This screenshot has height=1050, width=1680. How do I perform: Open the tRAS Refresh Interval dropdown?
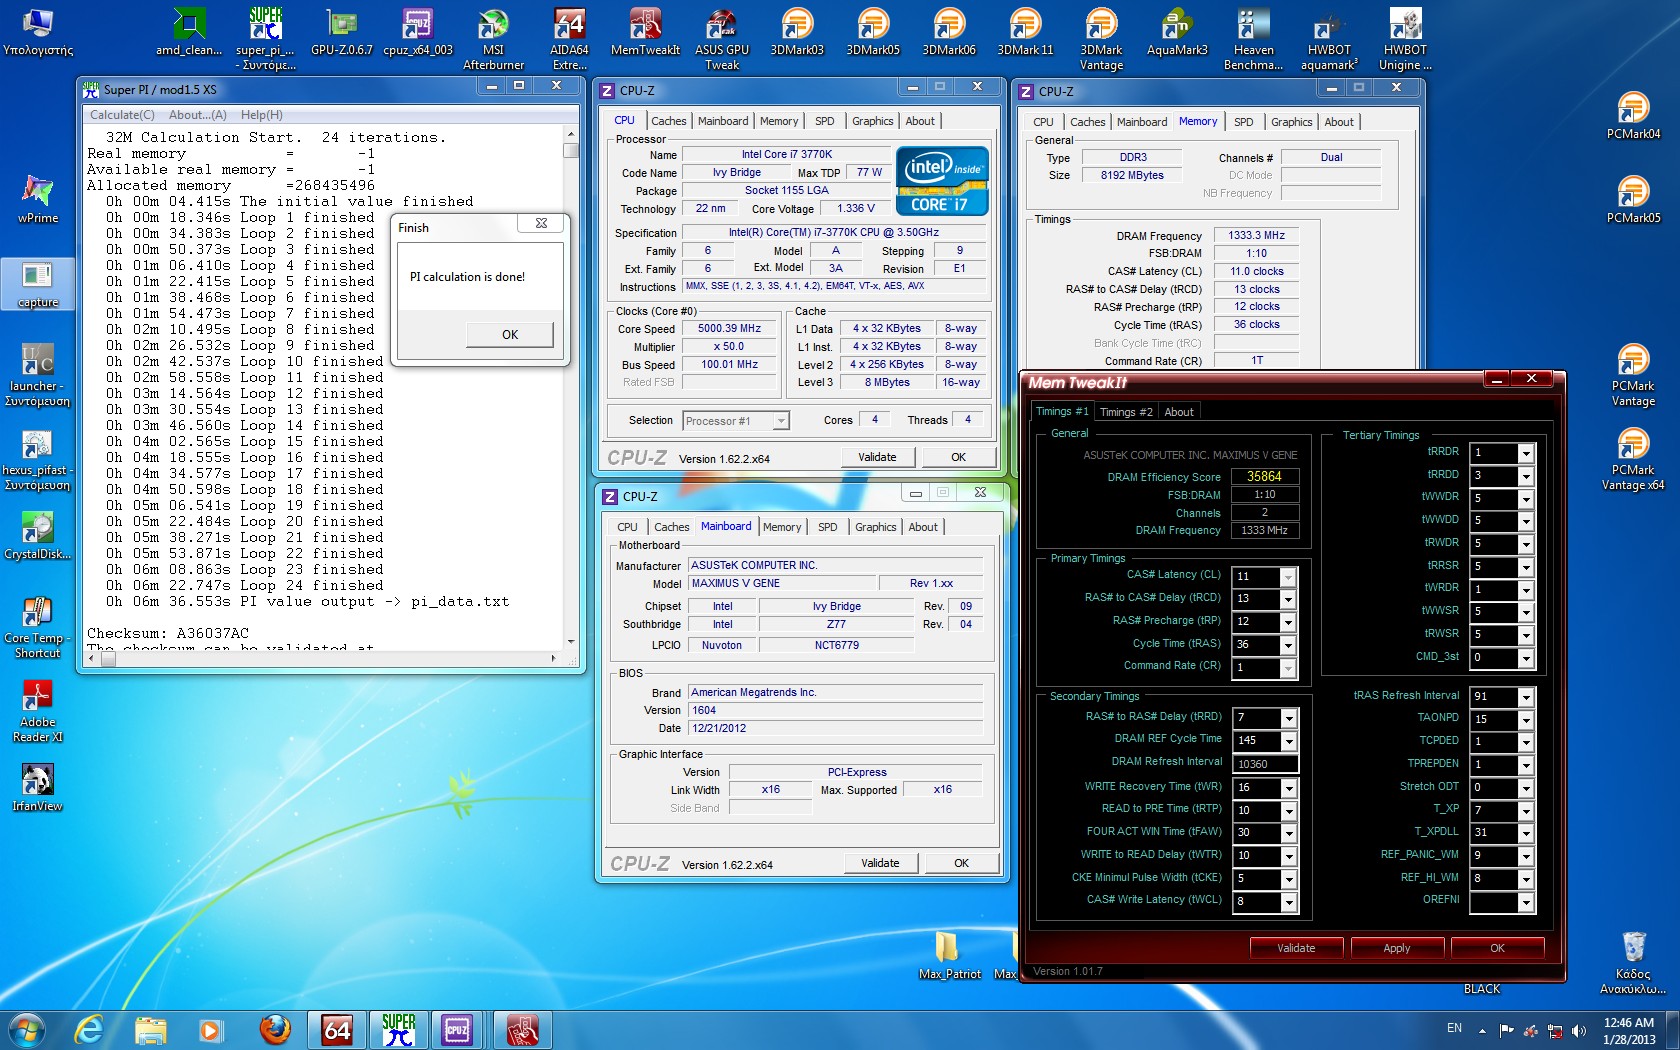click(x=1526, y=697)
